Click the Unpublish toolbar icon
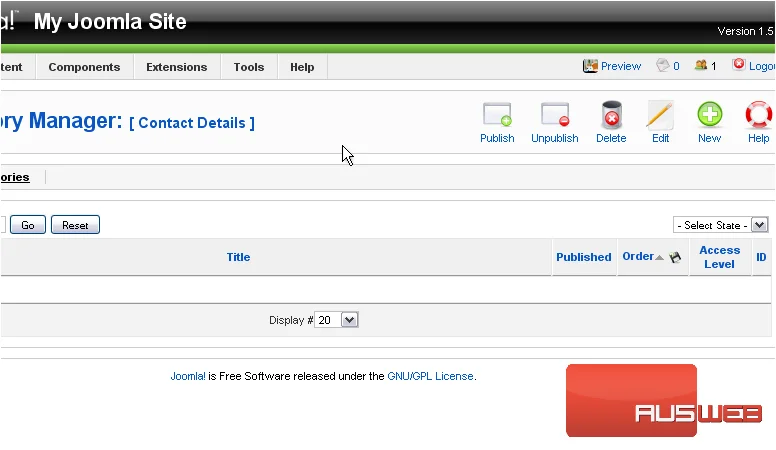Image resolution: width=776 pixels, height=450 pixels. coord(555,115)
